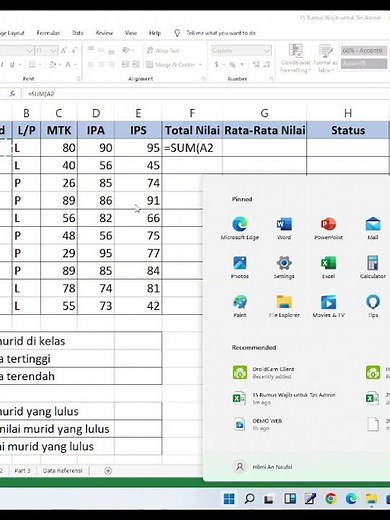This screenshot has width=390, height=520.
Task: Click the Insert Function fx icon
Action: pyautogui.click(x=12, y=94)
